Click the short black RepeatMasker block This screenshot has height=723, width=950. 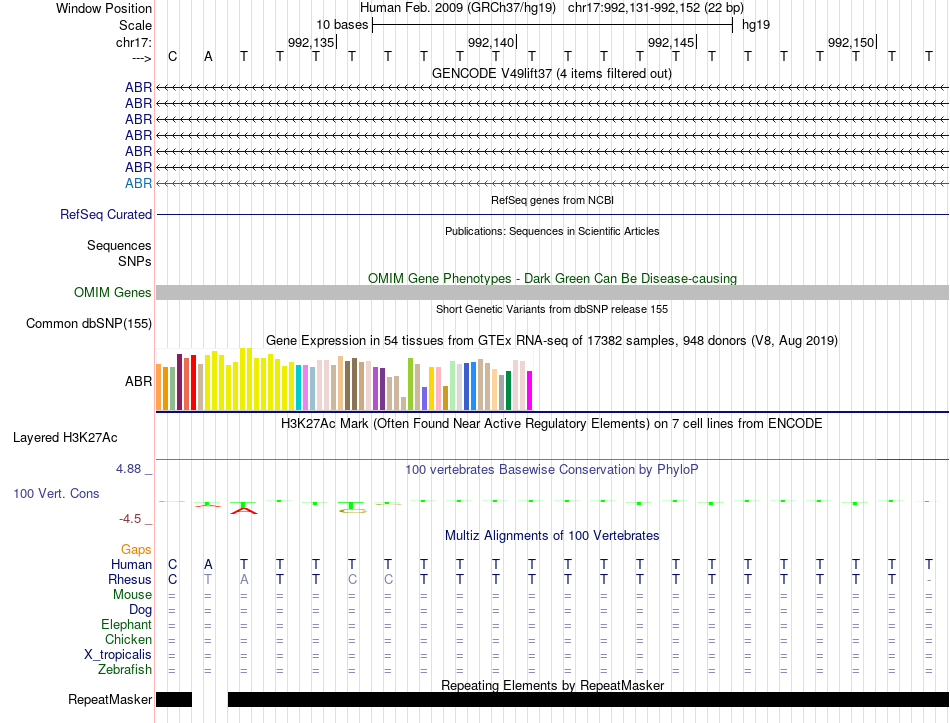point(174,699)
